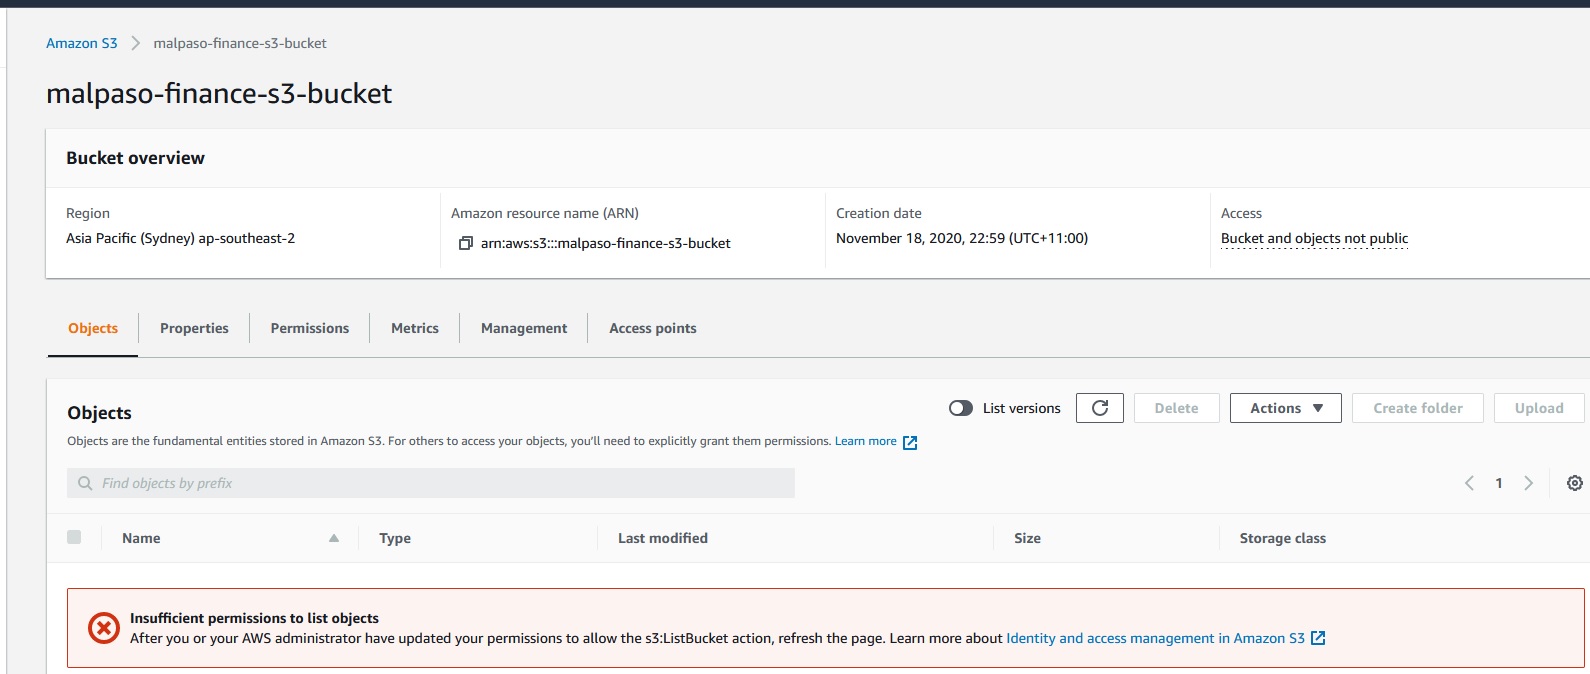This screenshot has width=1590, height=674.
Task: Sort objects by Name column arrow
Action: click(x=334, y=538)
